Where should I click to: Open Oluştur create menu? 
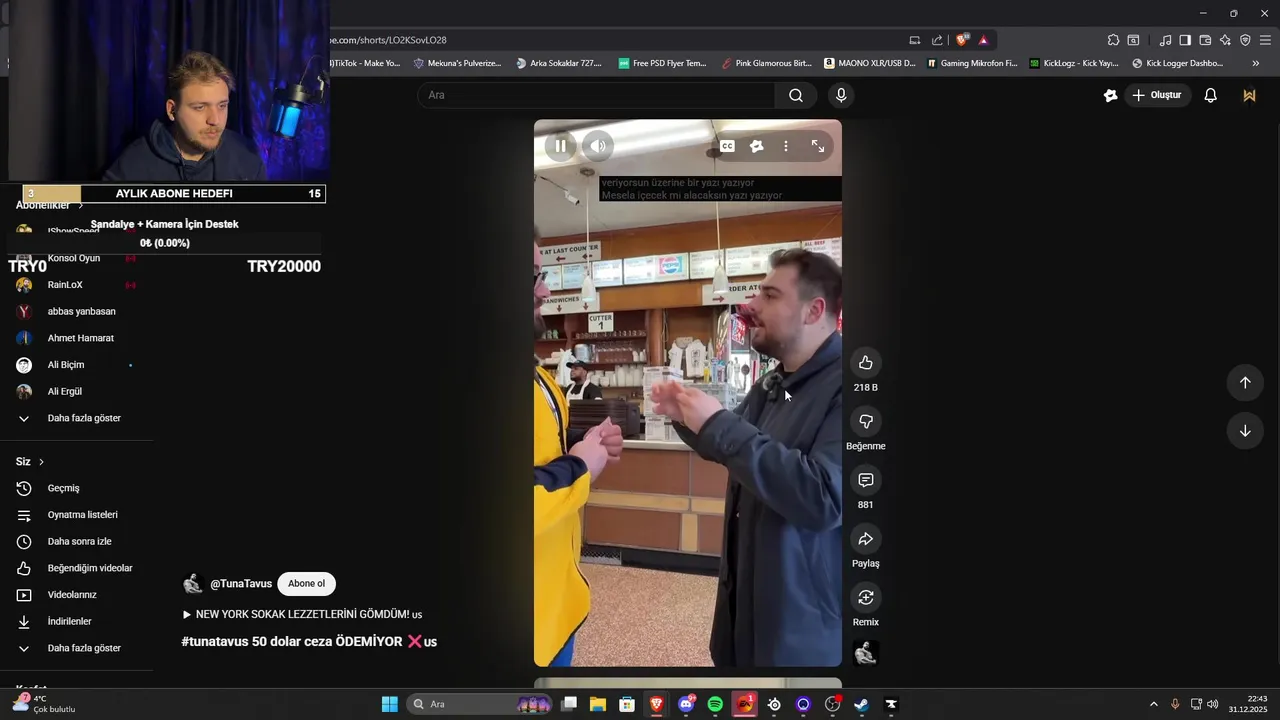[1156, 95]
